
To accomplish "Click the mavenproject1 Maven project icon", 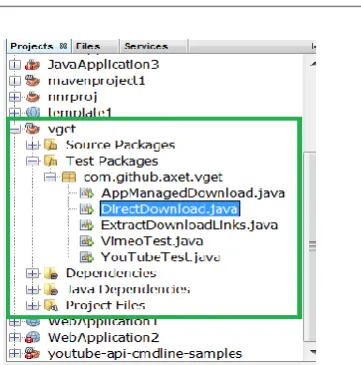I will coord(33,81).
